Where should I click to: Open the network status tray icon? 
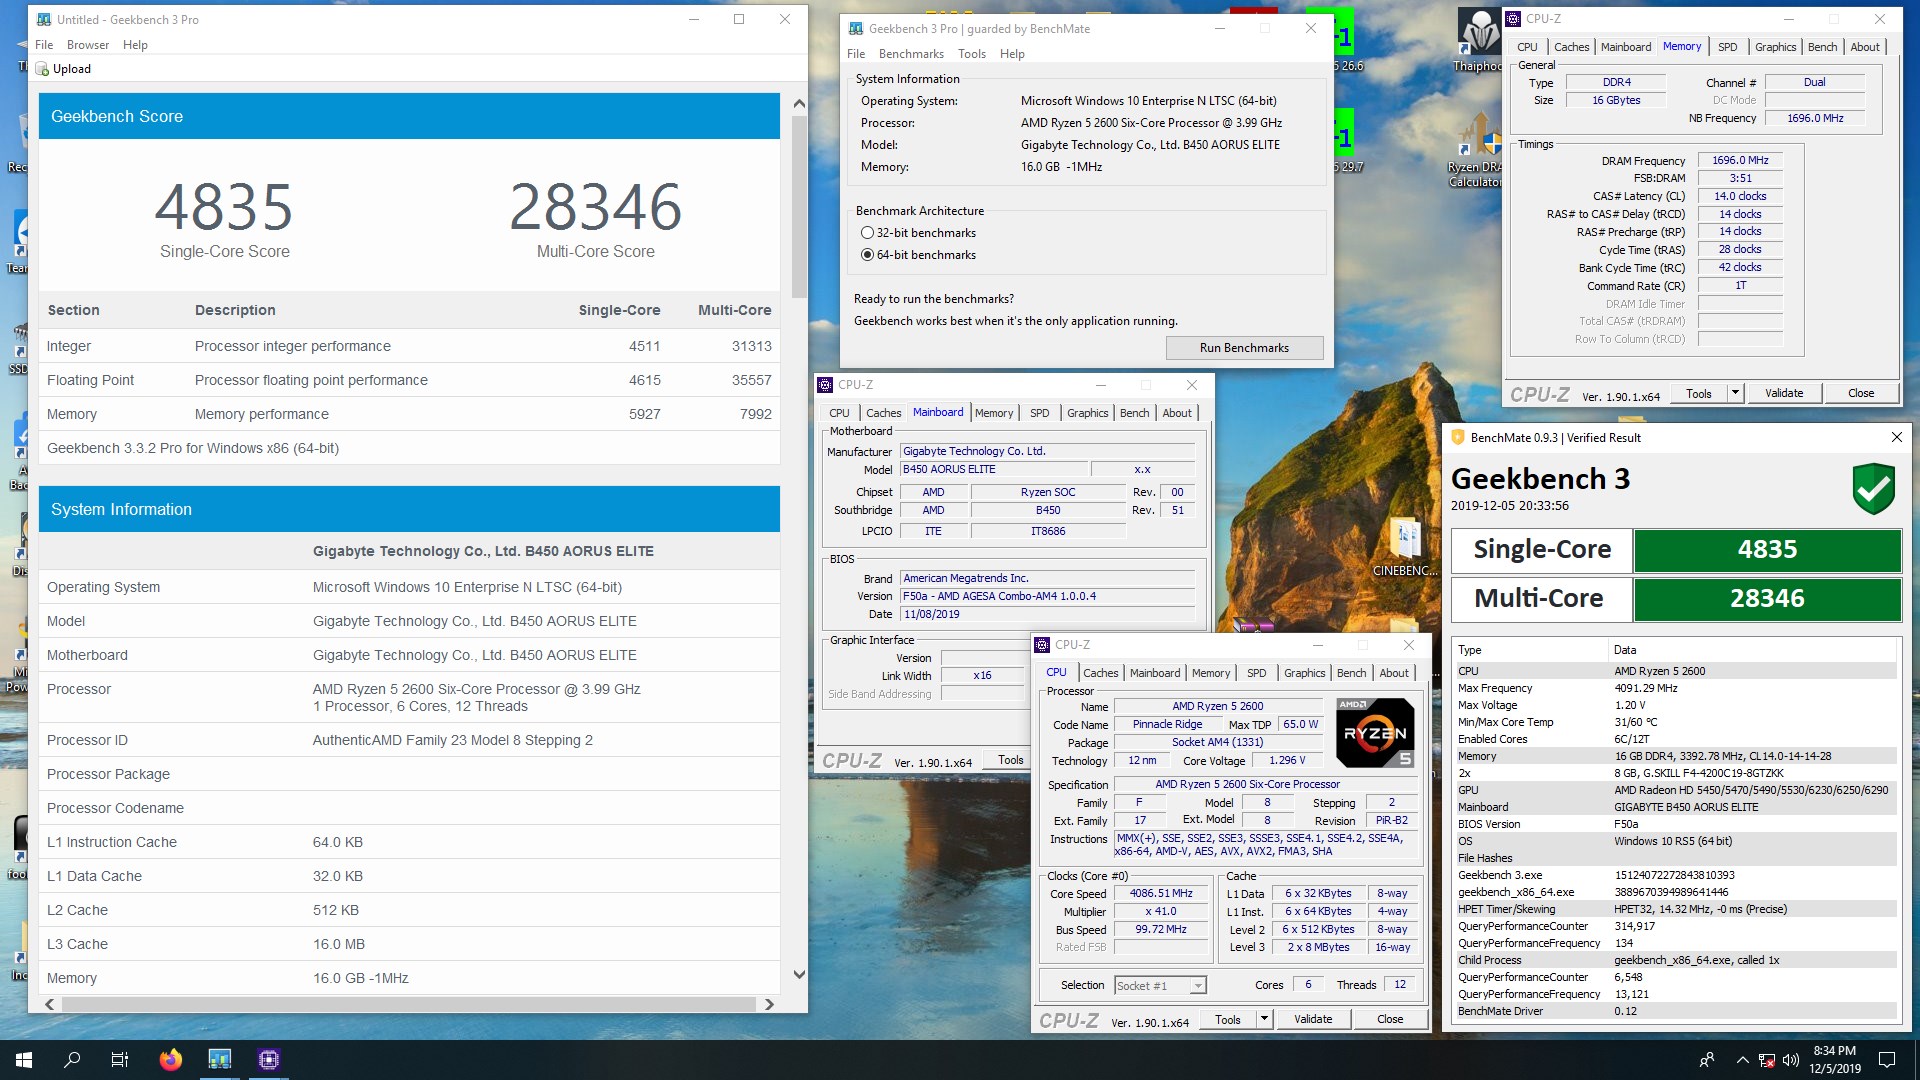pos(1767,1060)
